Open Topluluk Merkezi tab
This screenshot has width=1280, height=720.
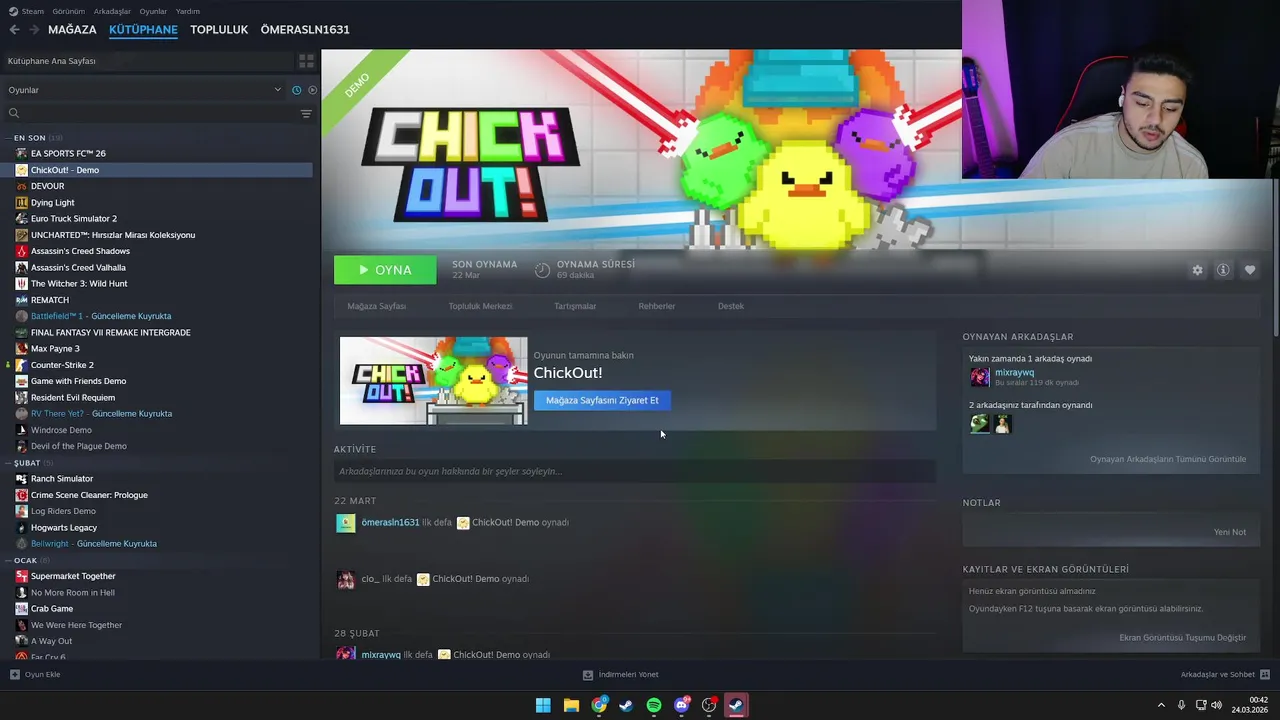480,306
